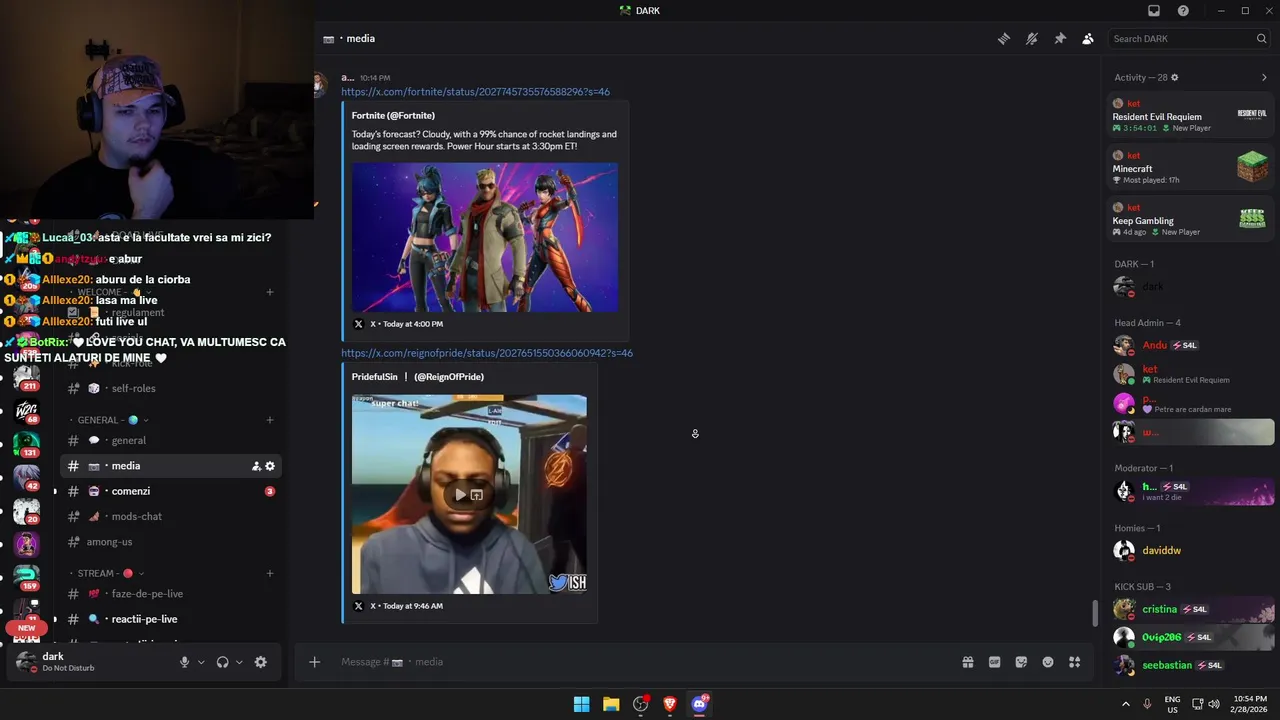The width and height of the screenshot is (1280, 720).
Task: Open invite icon on media channel
Action: point(256,466)
